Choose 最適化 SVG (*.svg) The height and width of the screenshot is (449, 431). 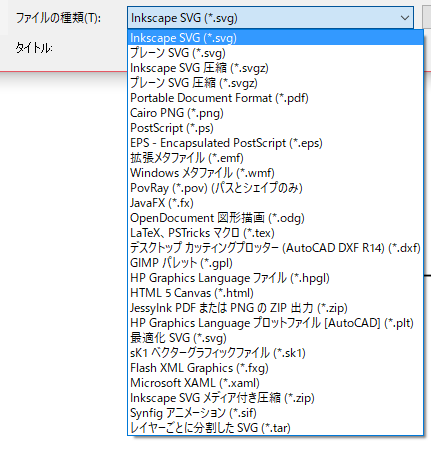pyautogui.click(x=275, y=338)
